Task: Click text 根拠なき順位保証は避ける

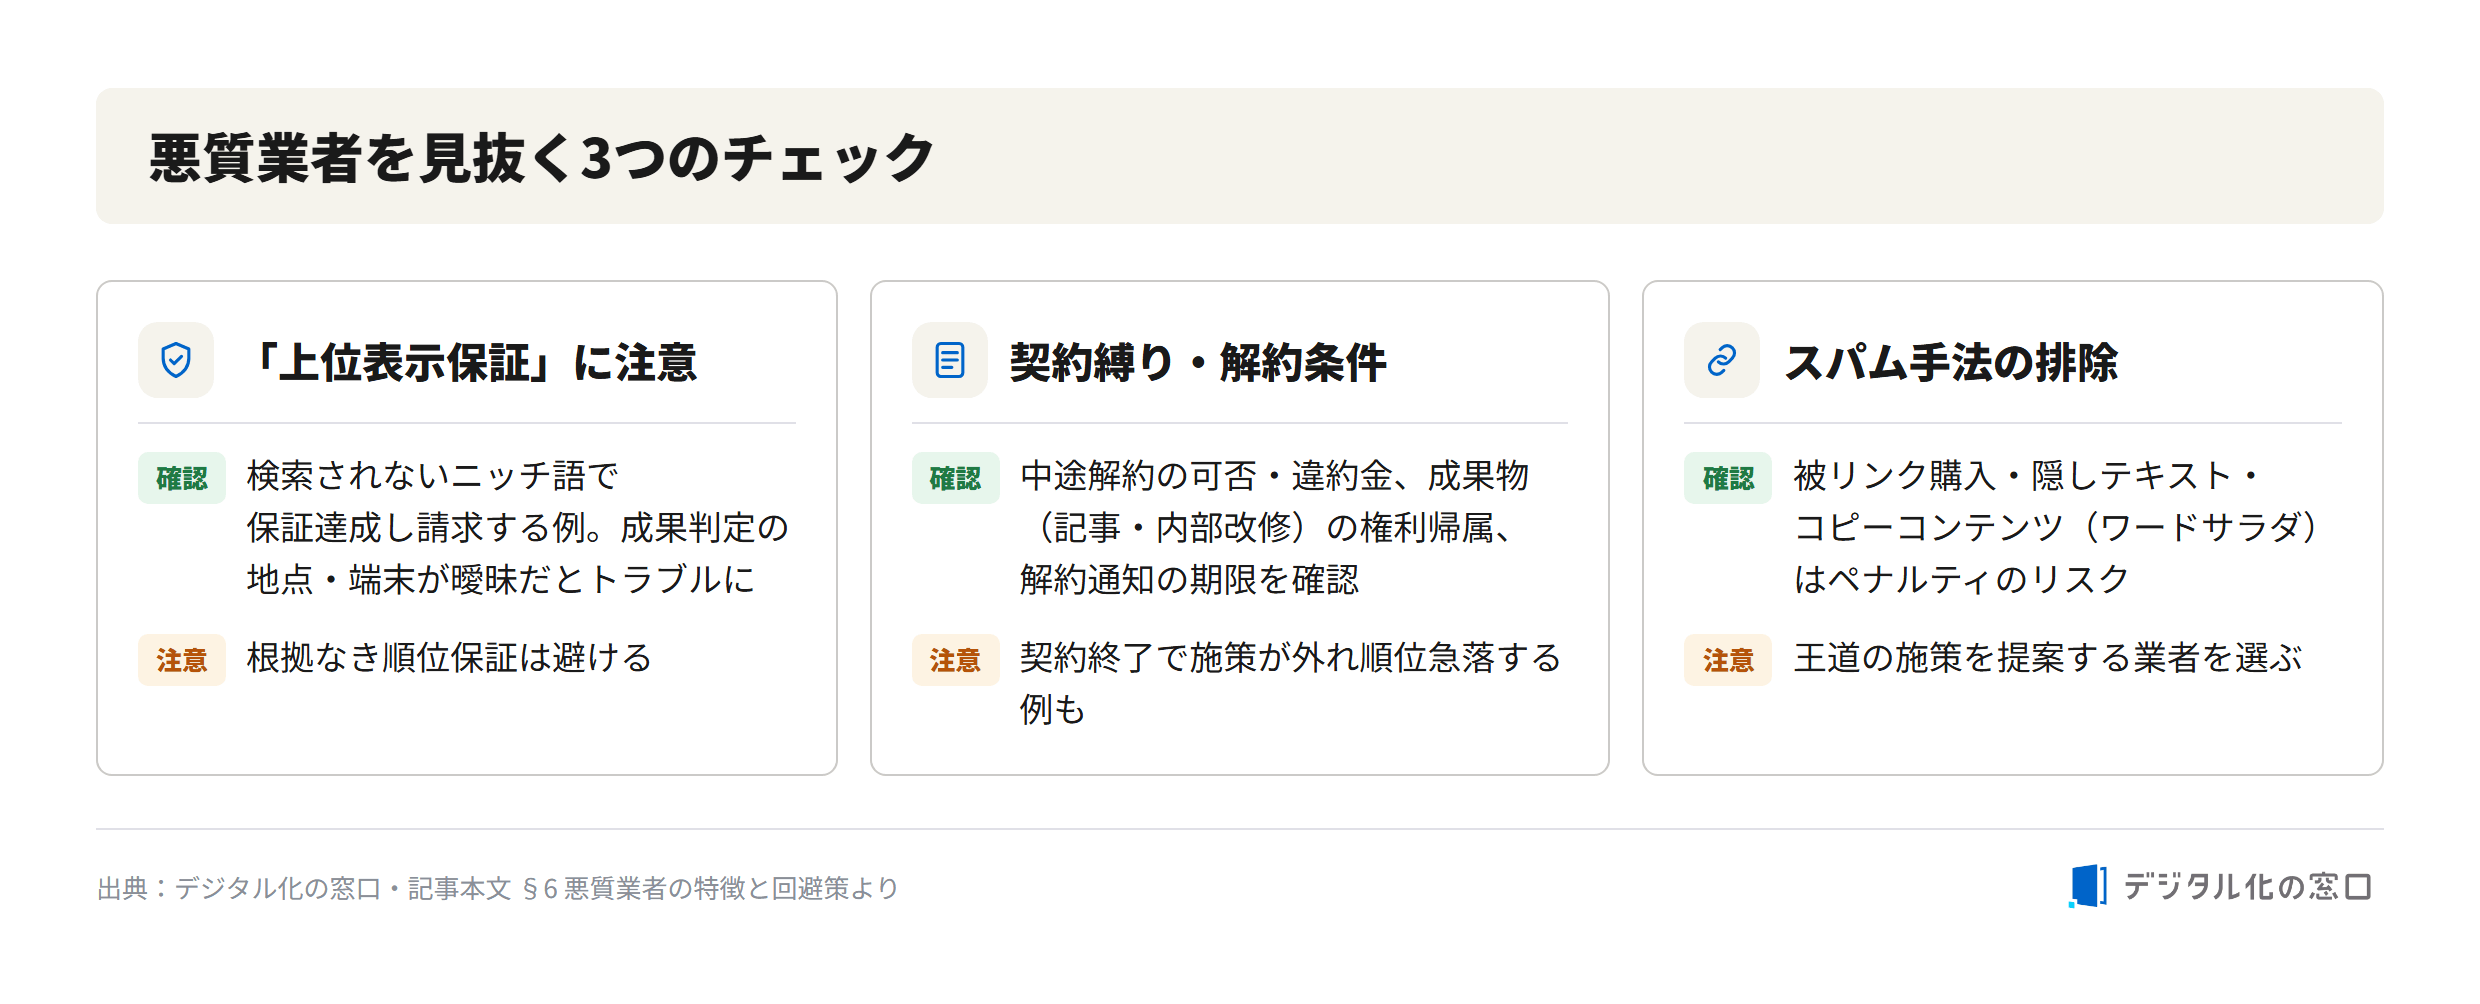Action: (x=450, y=658)
